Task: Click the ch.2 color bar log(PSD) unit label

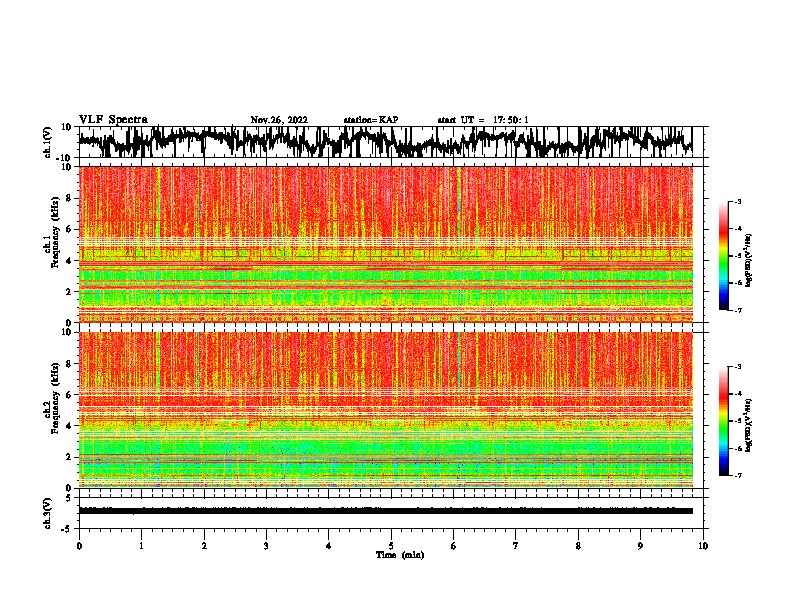Action: [x=749, y=426]
